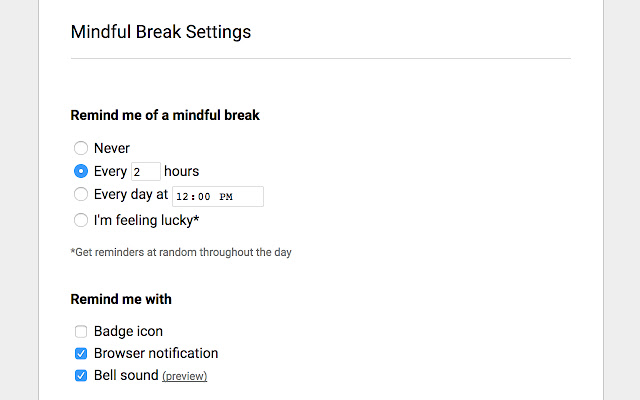Viewport: 640px width, 400px height.
Task: Click the Remind me with heading
Action: (121, 299)
